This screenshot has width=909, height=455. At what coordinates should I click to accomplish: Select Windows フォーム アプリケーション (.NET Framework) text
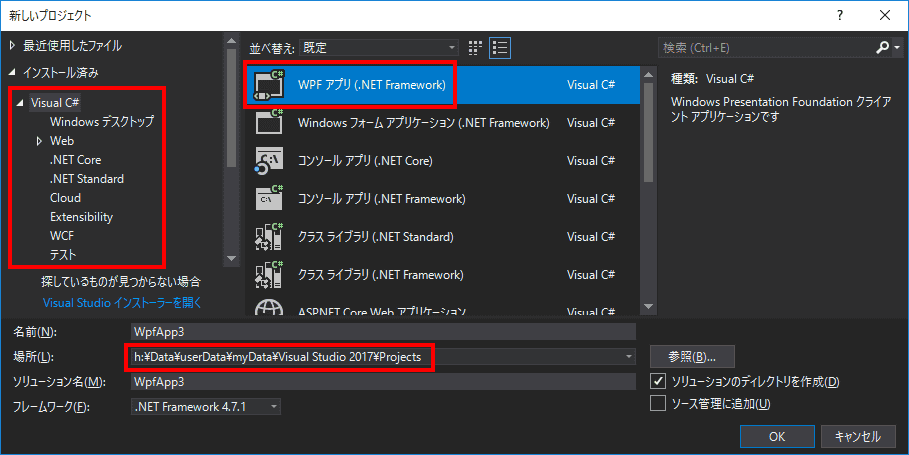pyautogui.click(x=424, y=122)
